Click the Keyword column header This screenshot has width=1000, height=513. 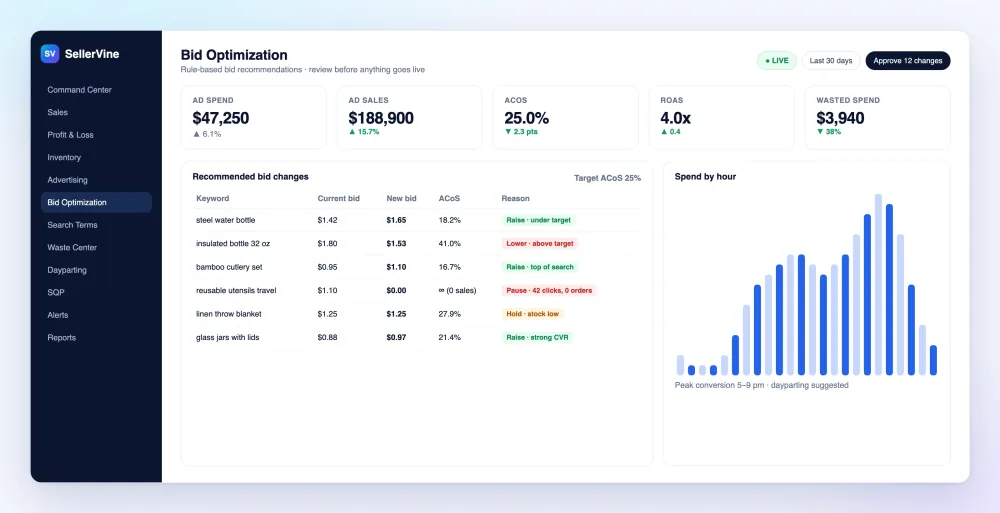pyautogui.click(x=212, y=198)
